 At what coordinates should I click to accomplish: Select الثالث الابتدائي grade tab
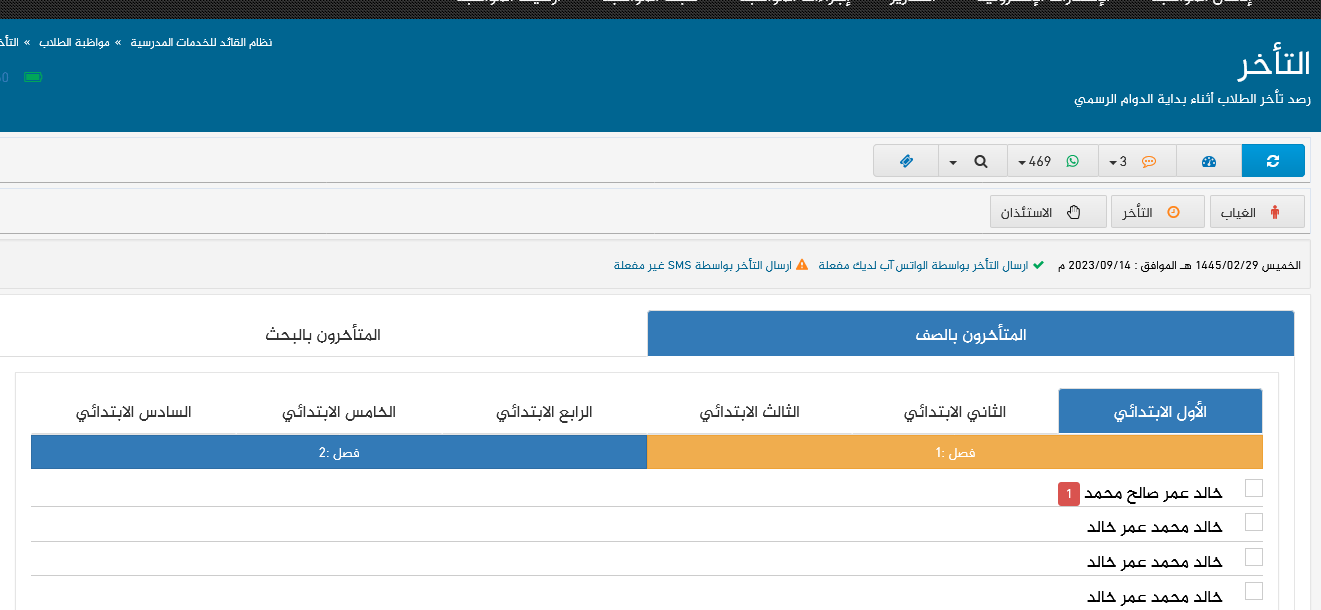coord(749,412)
